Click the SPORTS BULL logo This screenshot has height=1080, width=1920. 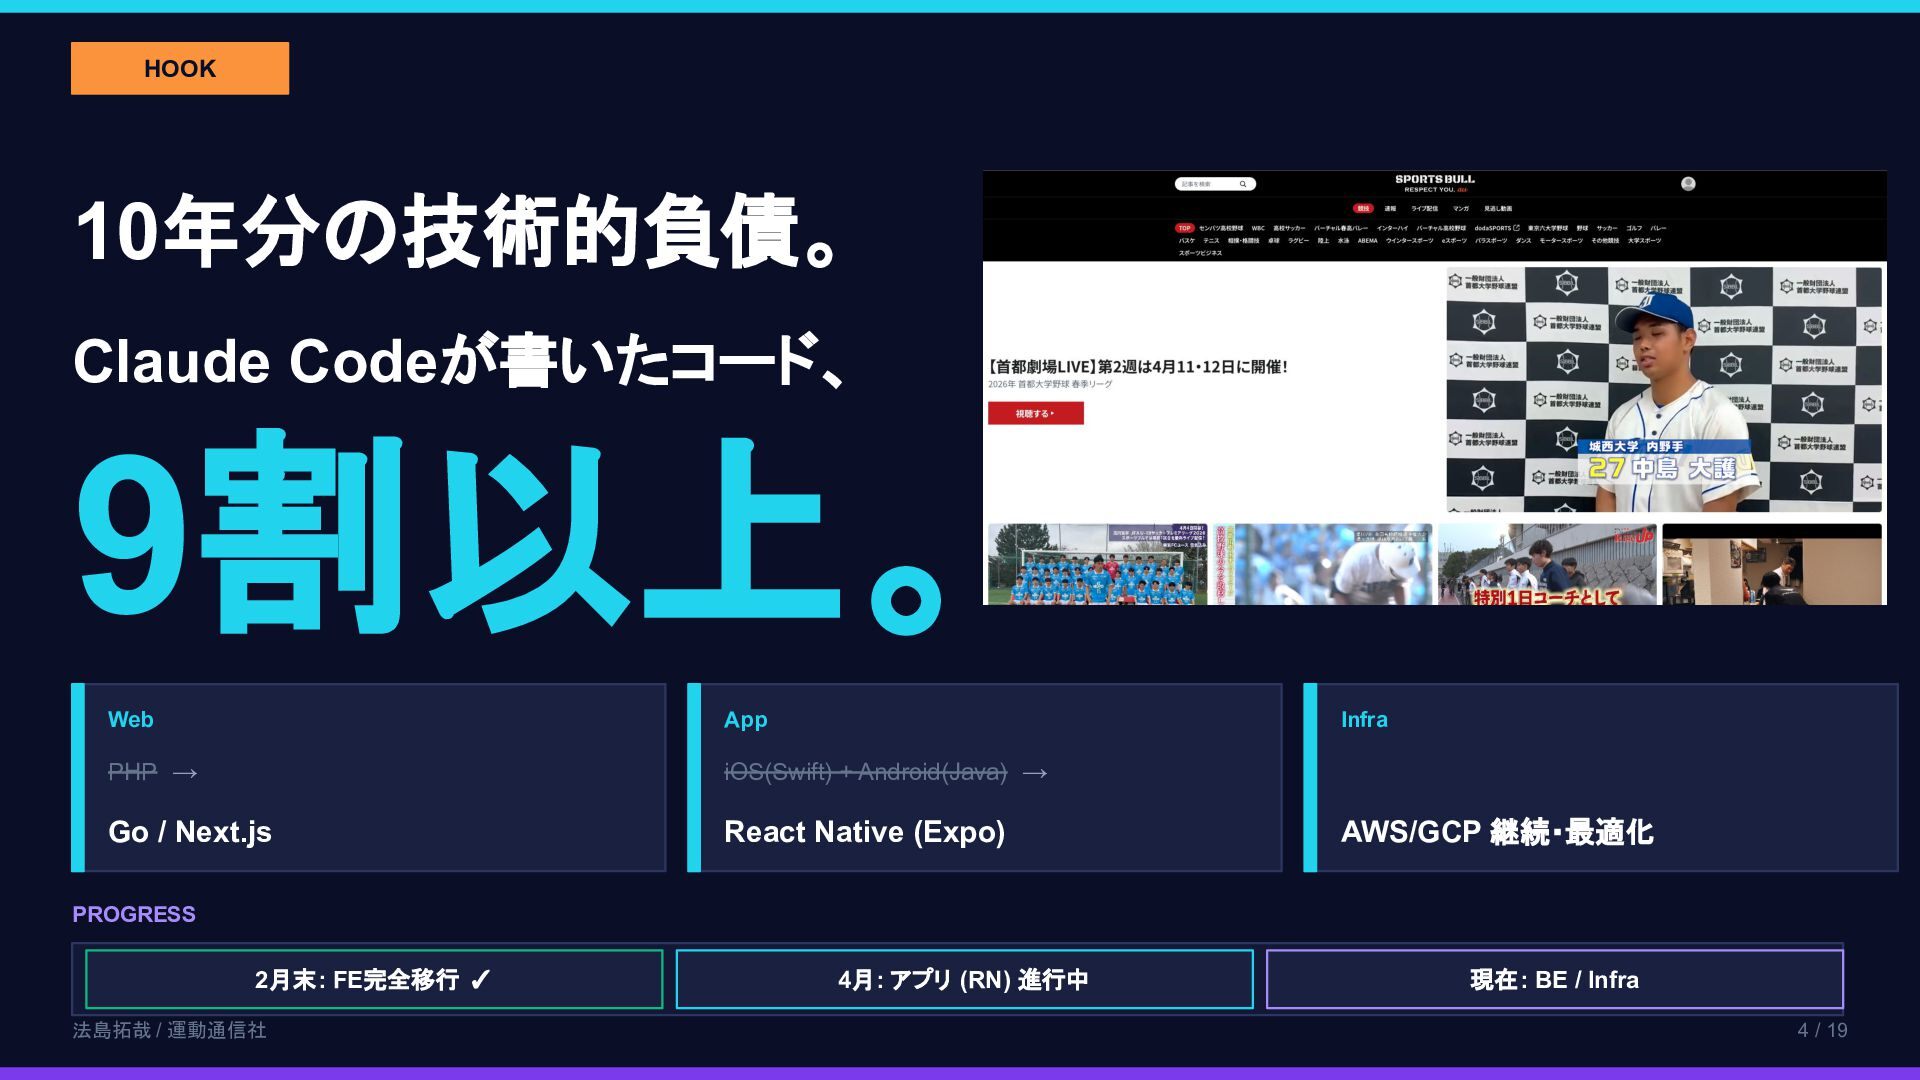pyautogui.click(x=1434, y=183)
